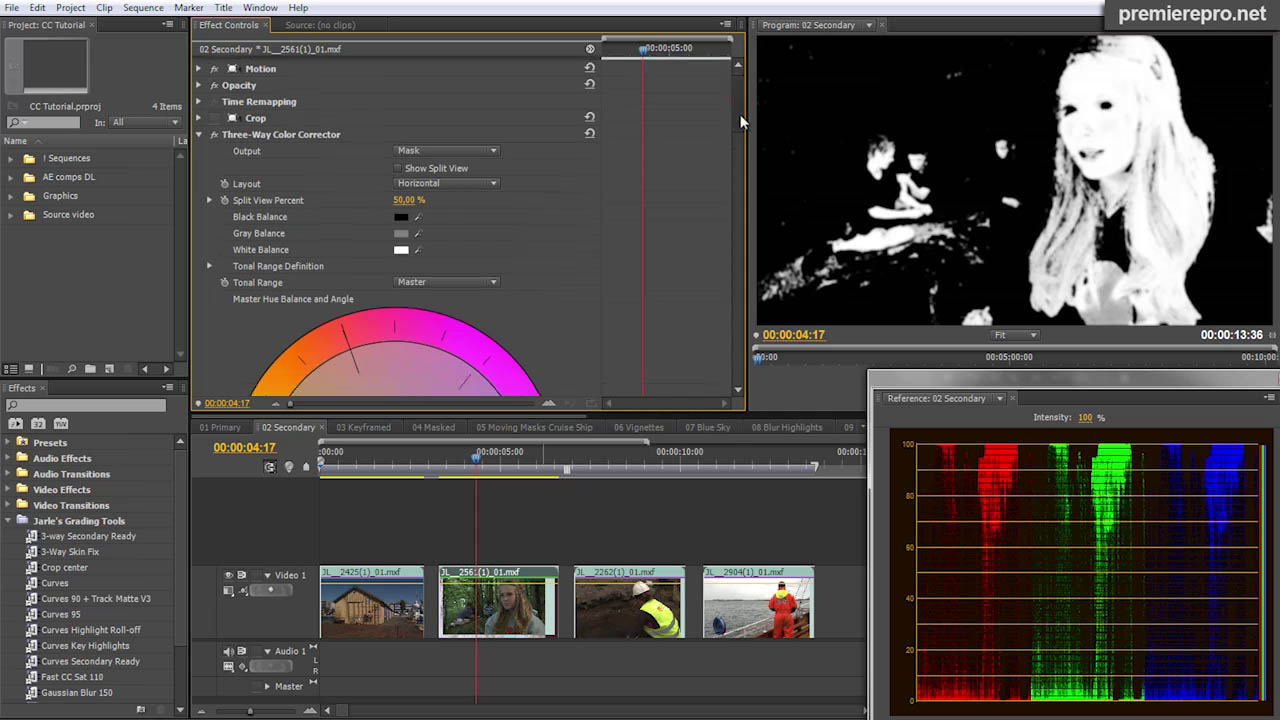The image size is (1280, 720).
Task: Open the Sequence menu
Action: 143,7
